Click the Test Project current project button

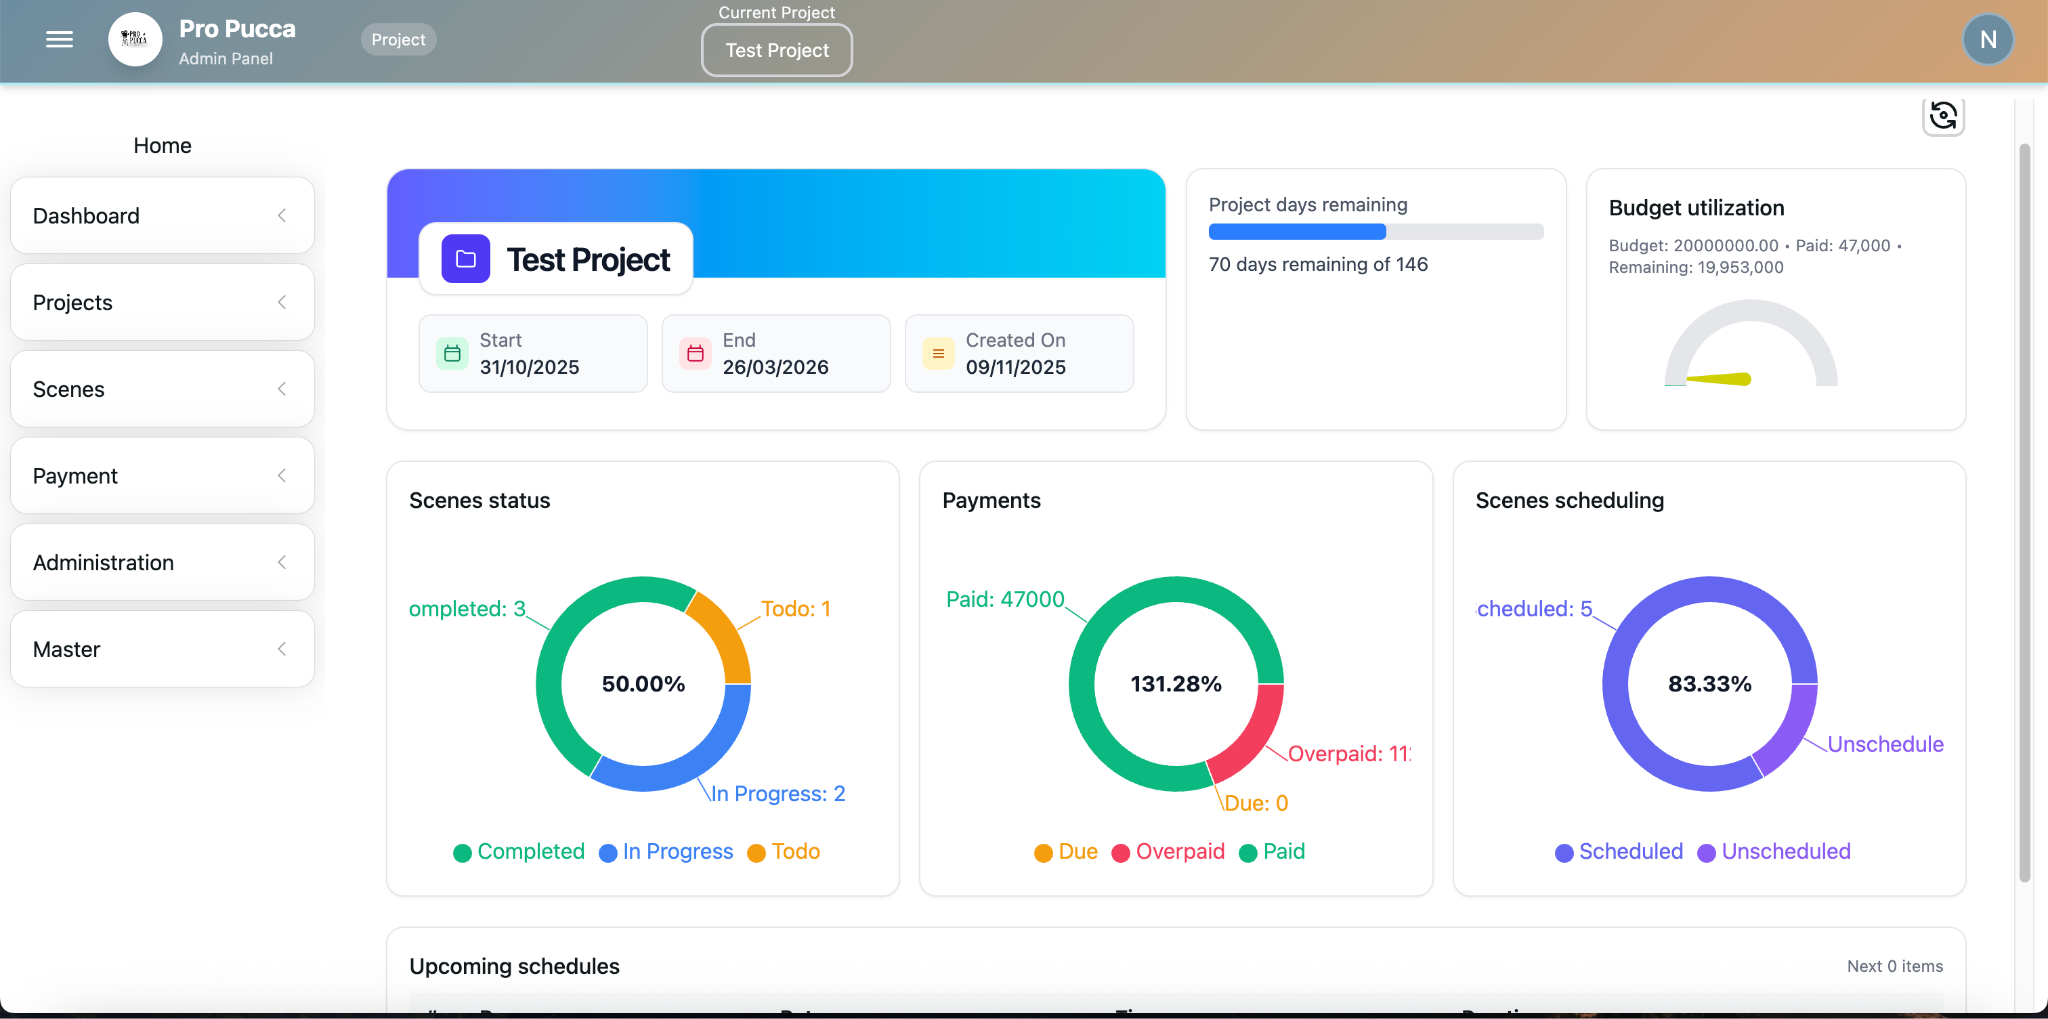tap(776, 50)
